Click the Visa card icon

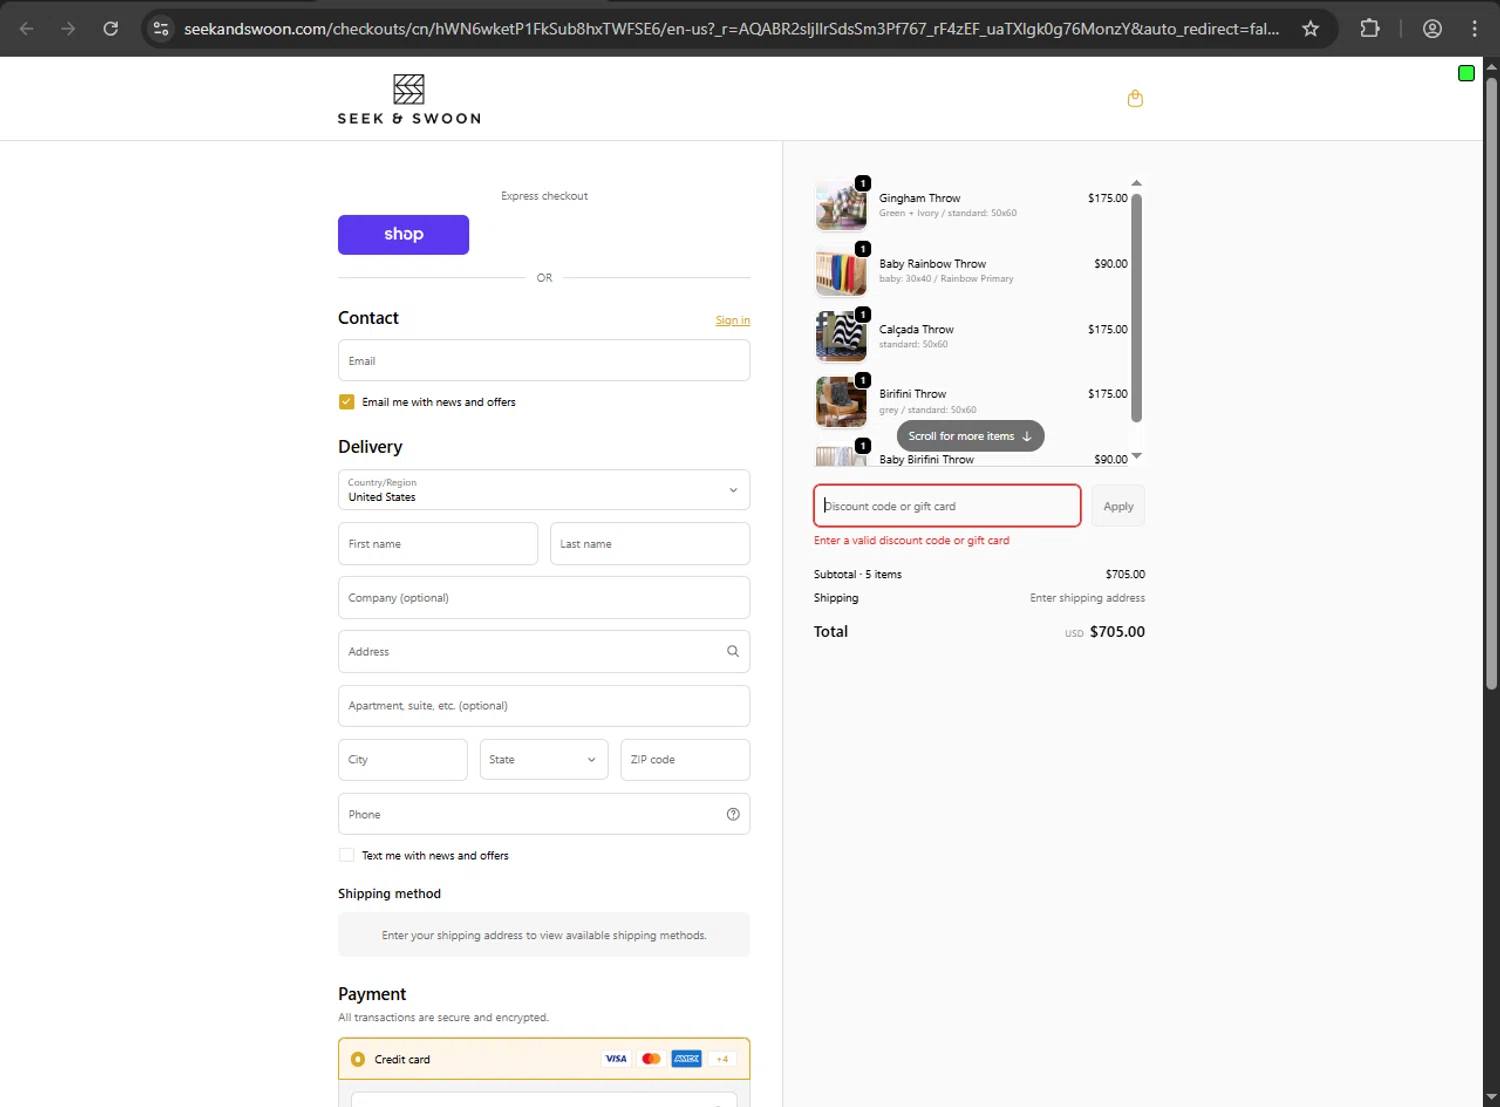point(616,1059)
